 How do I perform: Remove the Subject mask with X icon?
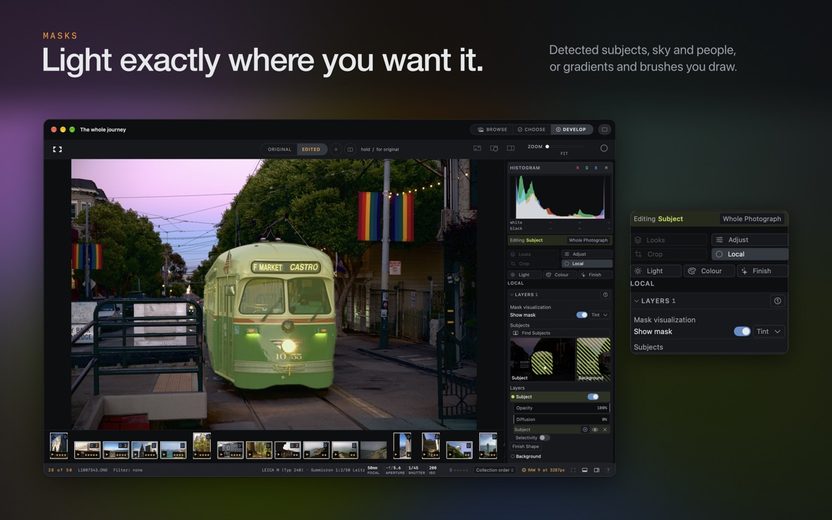point(604,429)
